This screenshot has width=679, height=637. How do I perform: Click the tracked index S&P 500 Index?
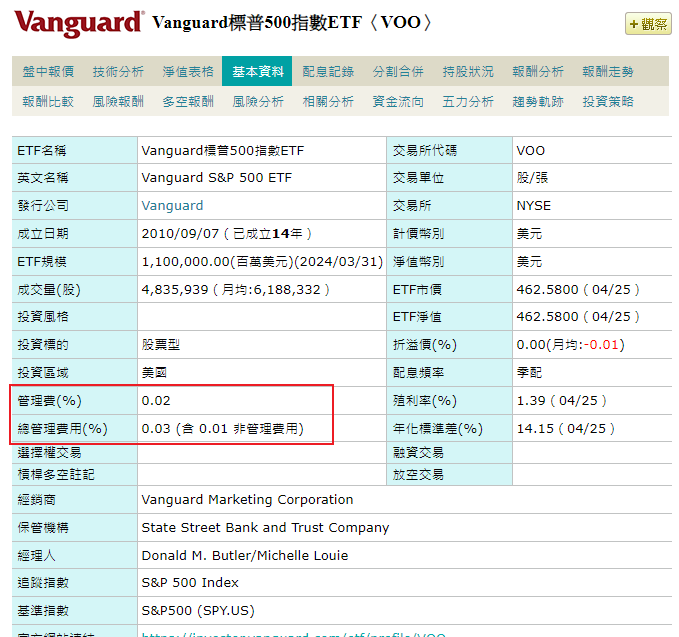[190, 582]
